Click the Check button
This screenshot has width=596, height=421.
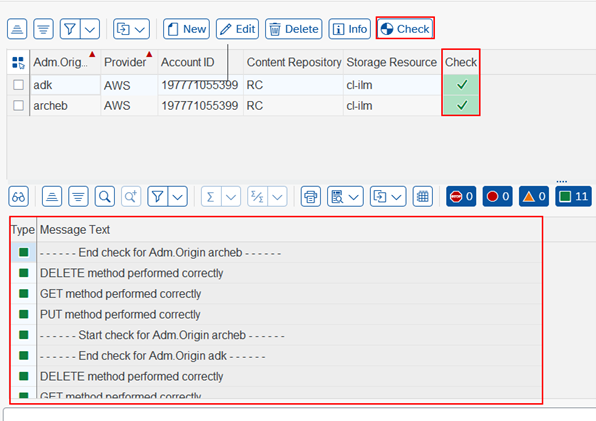click(405, 29)
